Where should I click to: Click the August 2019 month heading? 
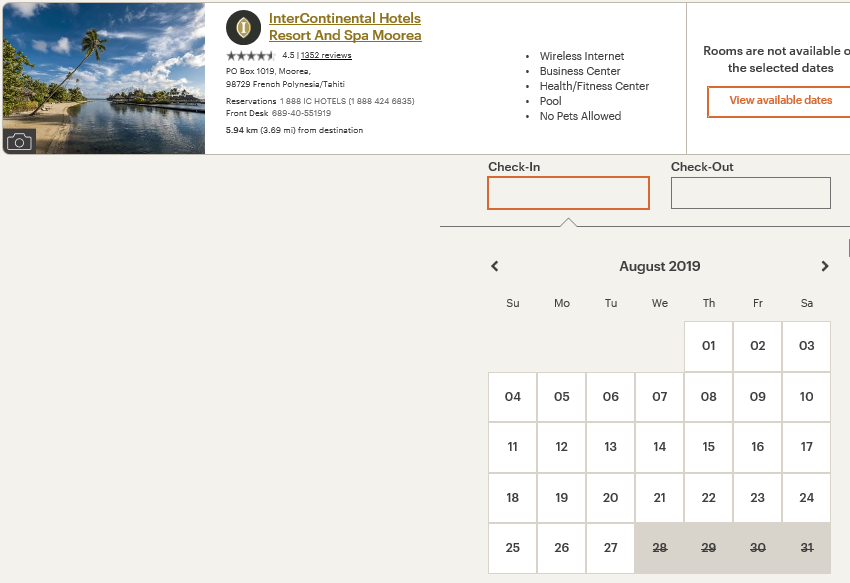tap(660, 266)
